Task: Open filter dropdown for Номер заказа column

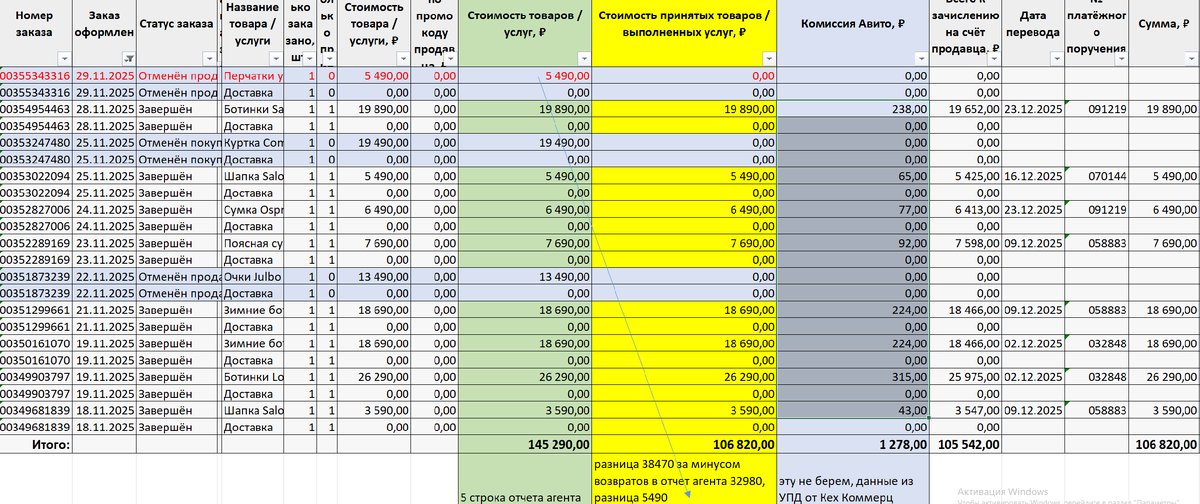Action: coord(67,60)
